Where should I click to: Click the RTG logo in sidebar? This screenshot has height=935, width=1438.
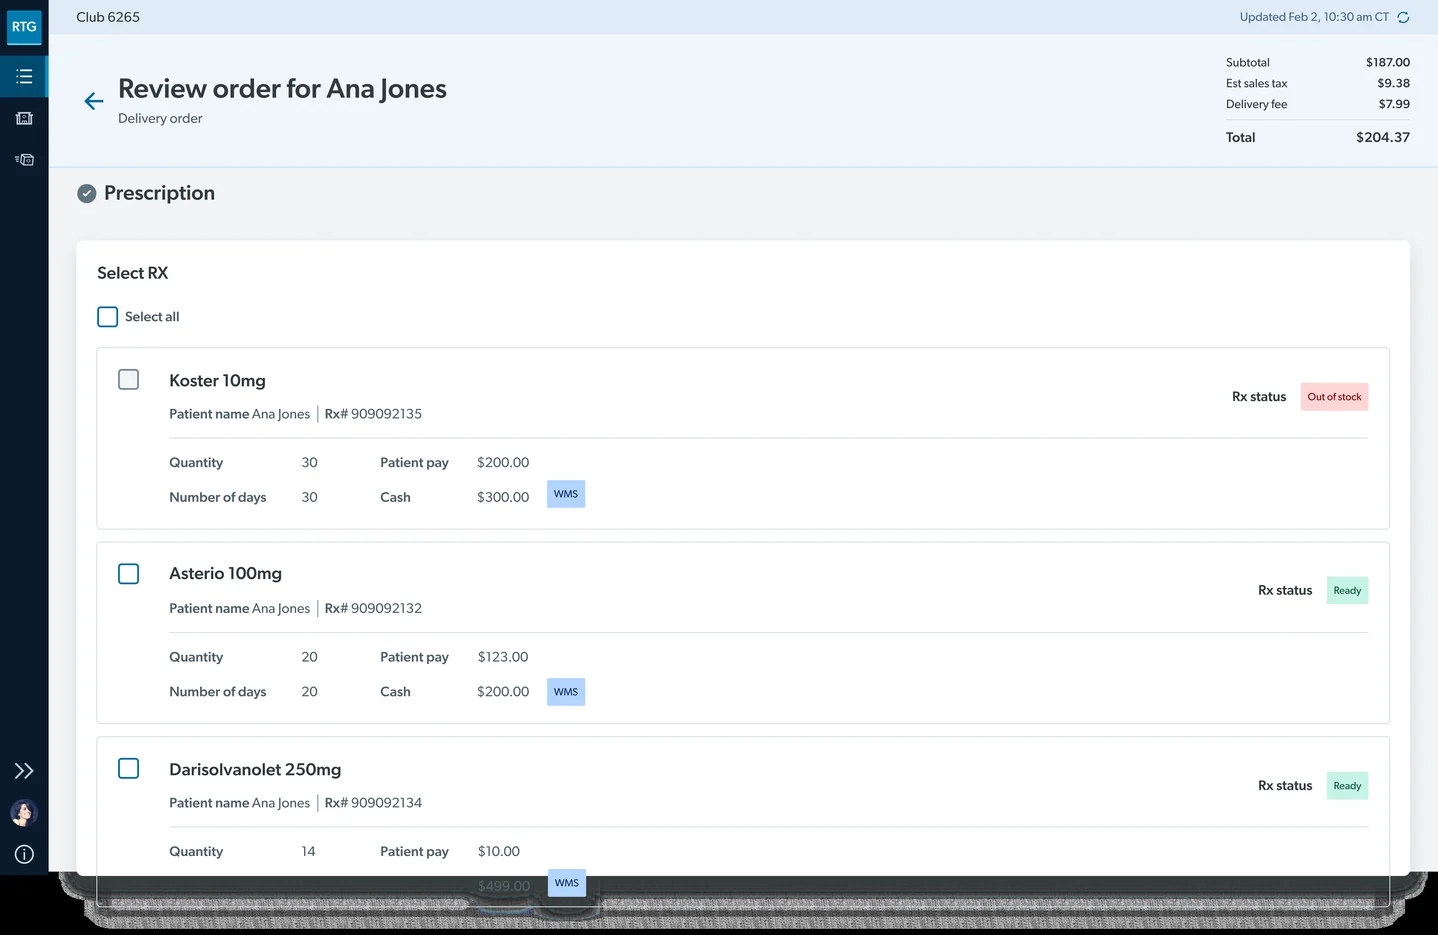[24, 27]
